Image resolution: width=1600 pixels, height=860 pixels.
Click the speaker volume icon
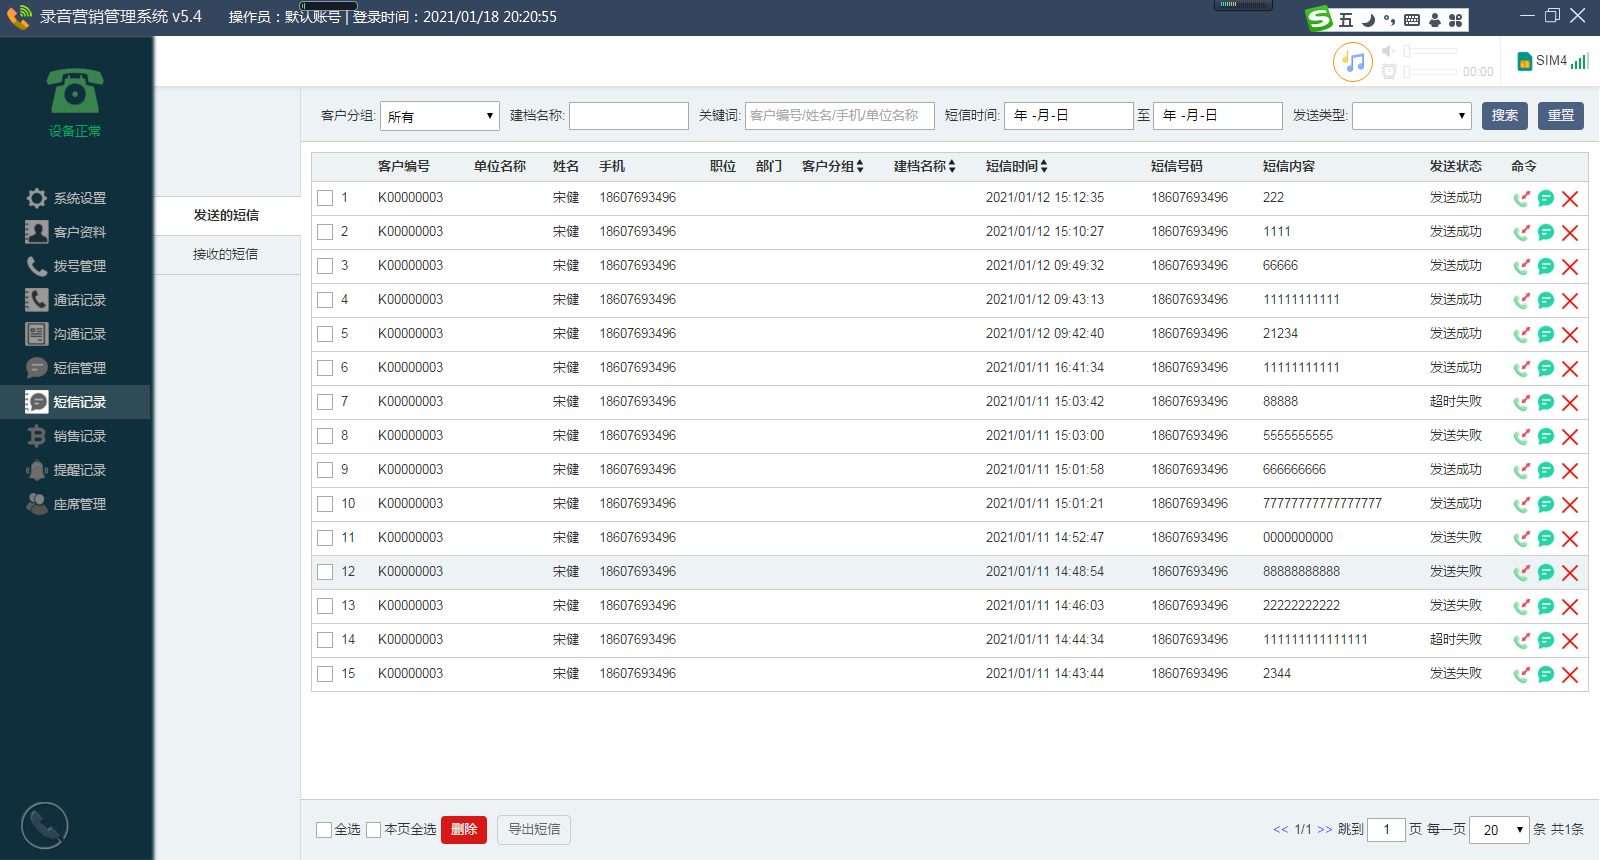coord(1388,51)
